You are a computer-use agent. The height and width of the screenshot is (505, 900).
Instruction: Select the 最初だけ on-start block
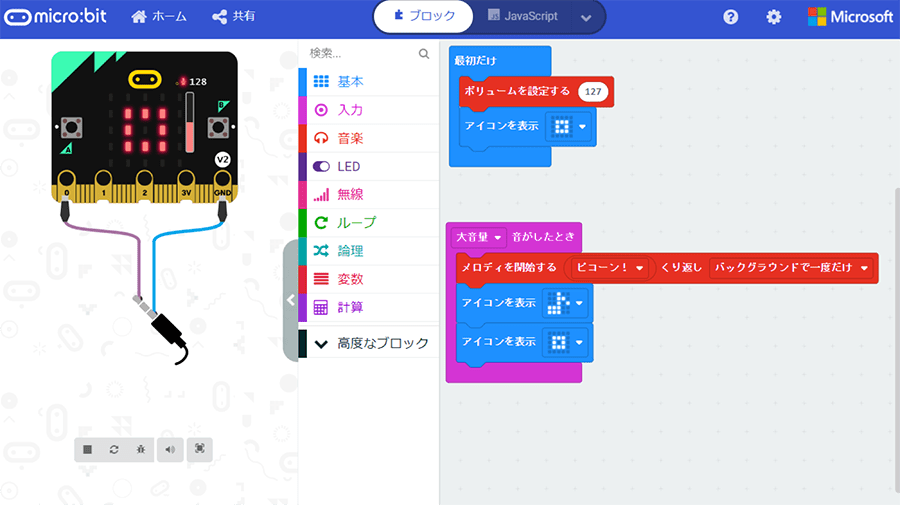pos(475,60)
